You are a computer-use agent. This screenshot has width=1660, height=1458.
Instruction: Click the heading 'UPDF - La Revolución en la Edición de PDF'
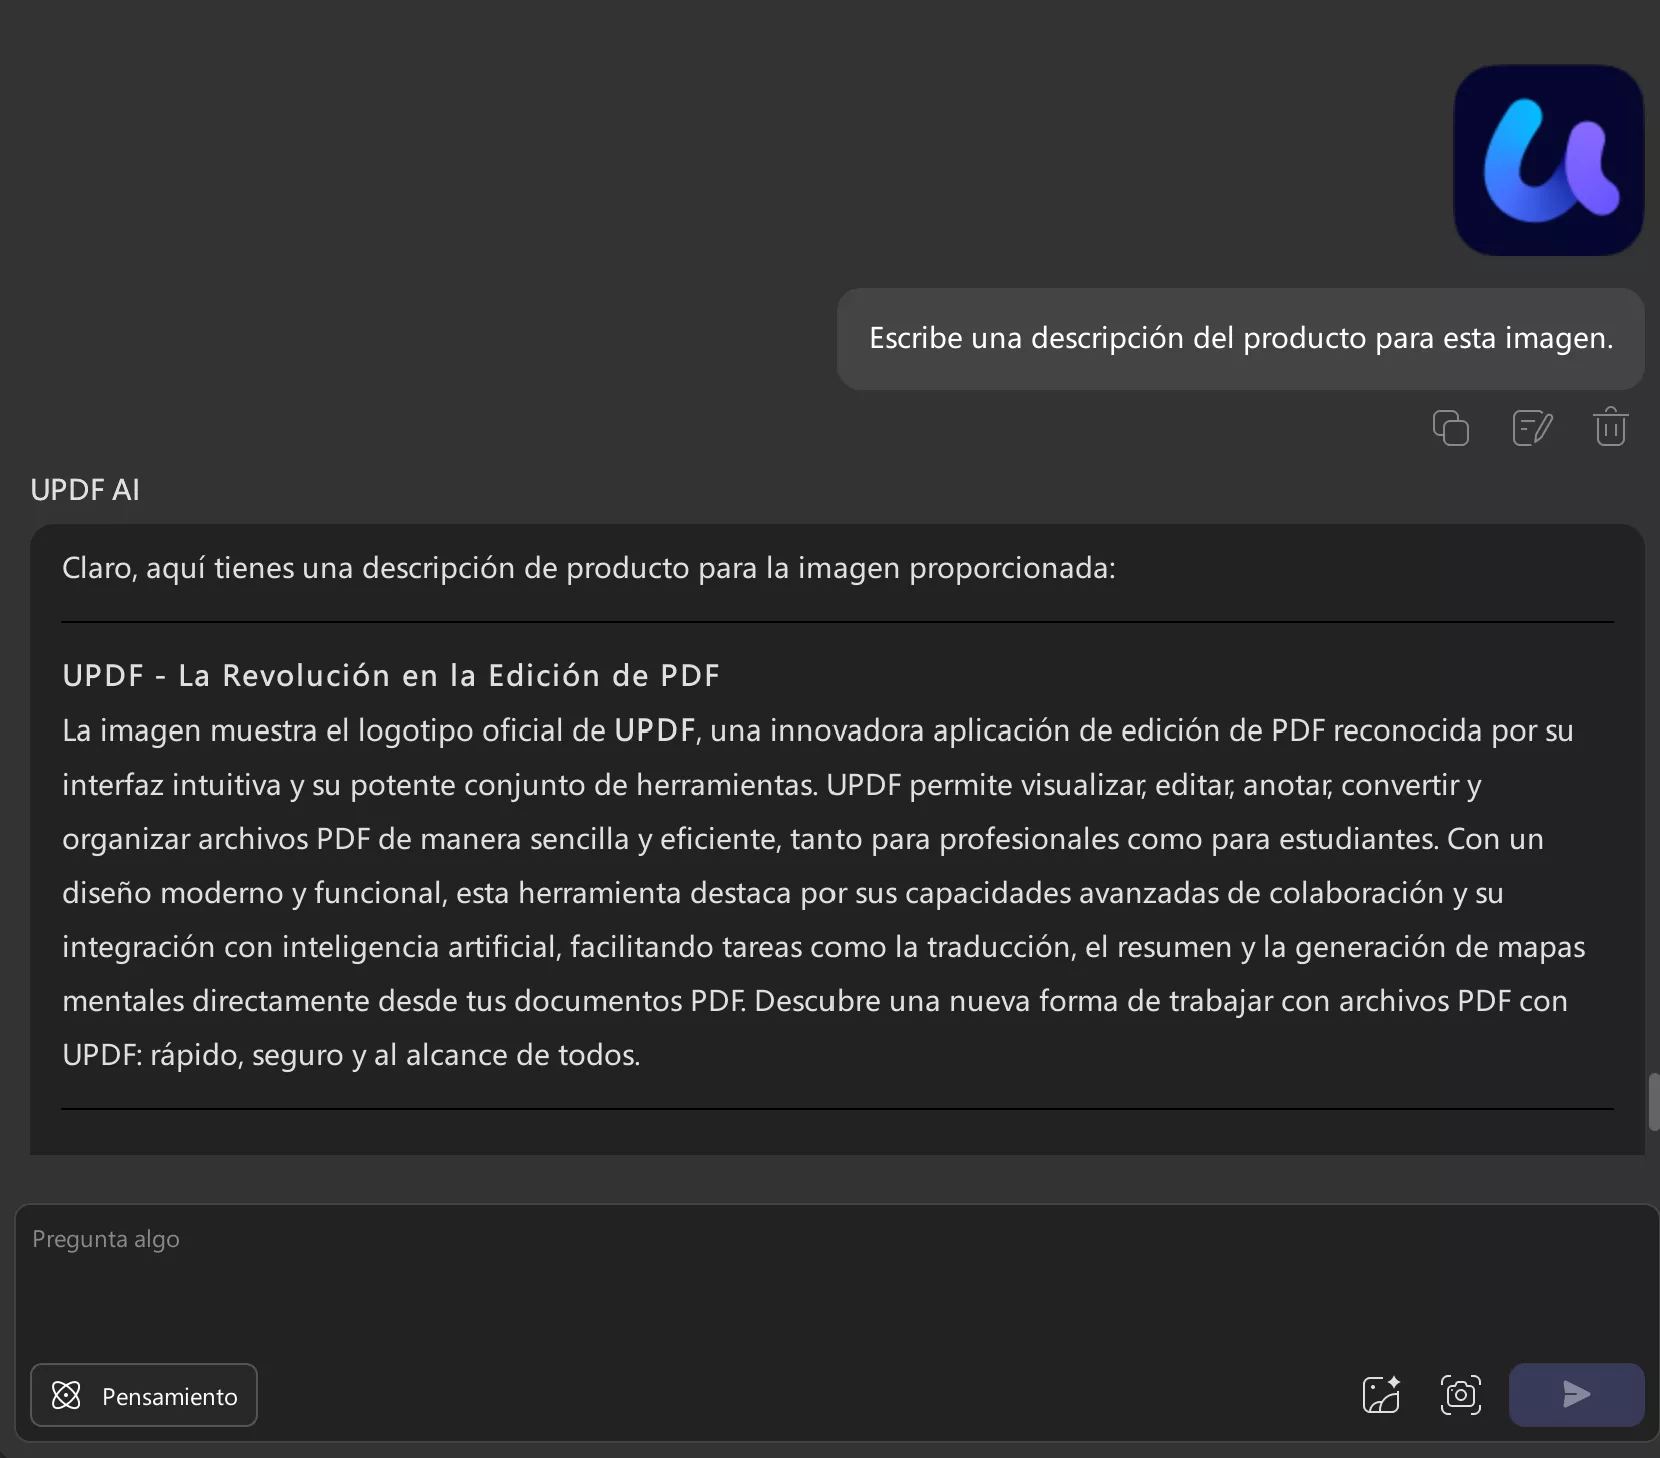pos(391,676)
